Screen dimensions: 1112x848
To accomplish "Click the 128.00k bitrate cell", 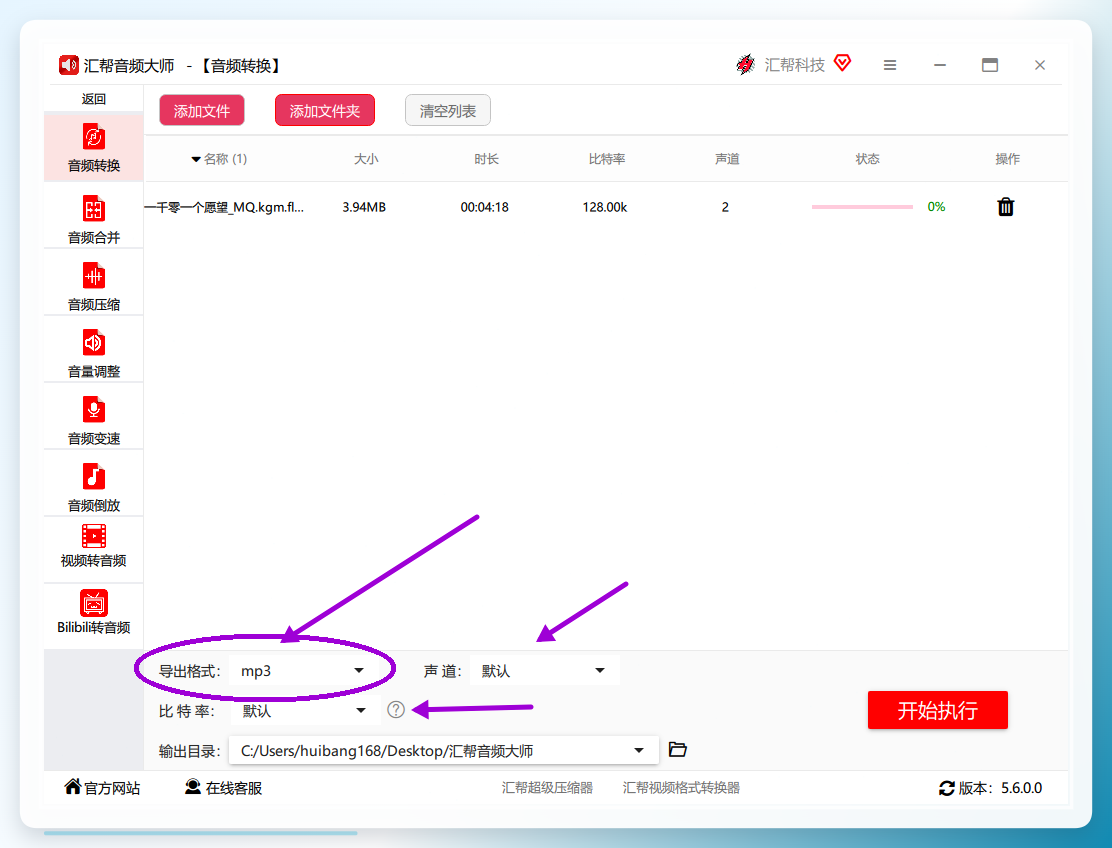I will 605,207.
